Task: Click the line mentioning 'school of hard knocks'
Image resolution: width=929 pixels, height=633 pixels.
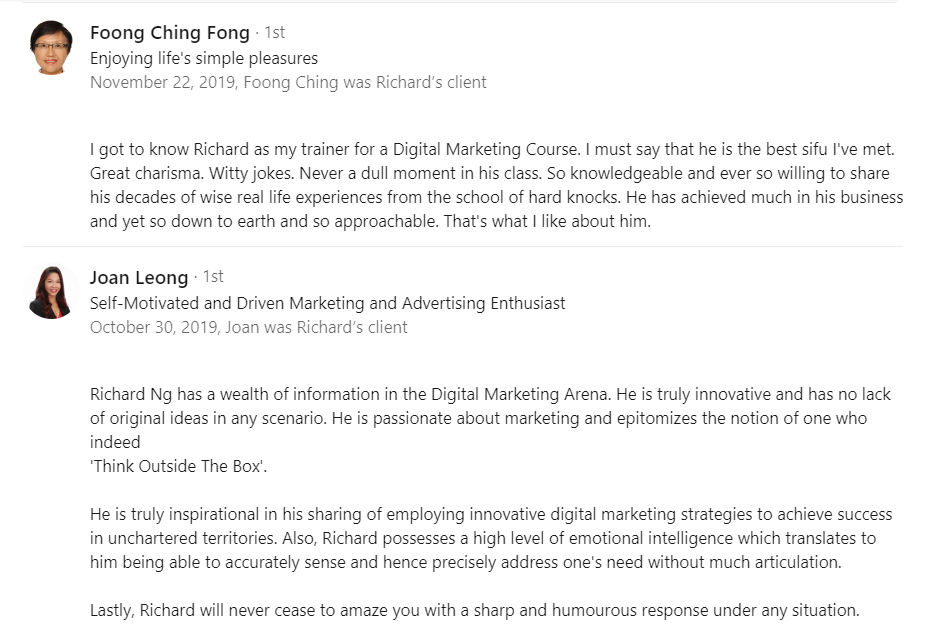Action: pyautogui.click(x=496, y=197)
